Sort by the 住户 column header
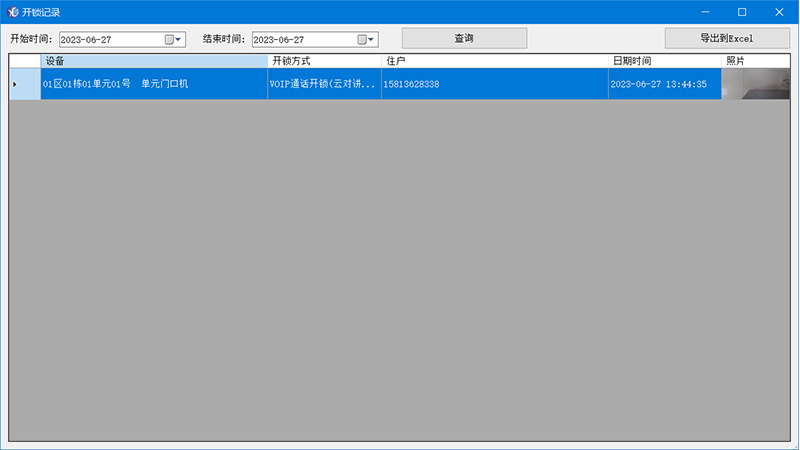 (x=495, y=61)
